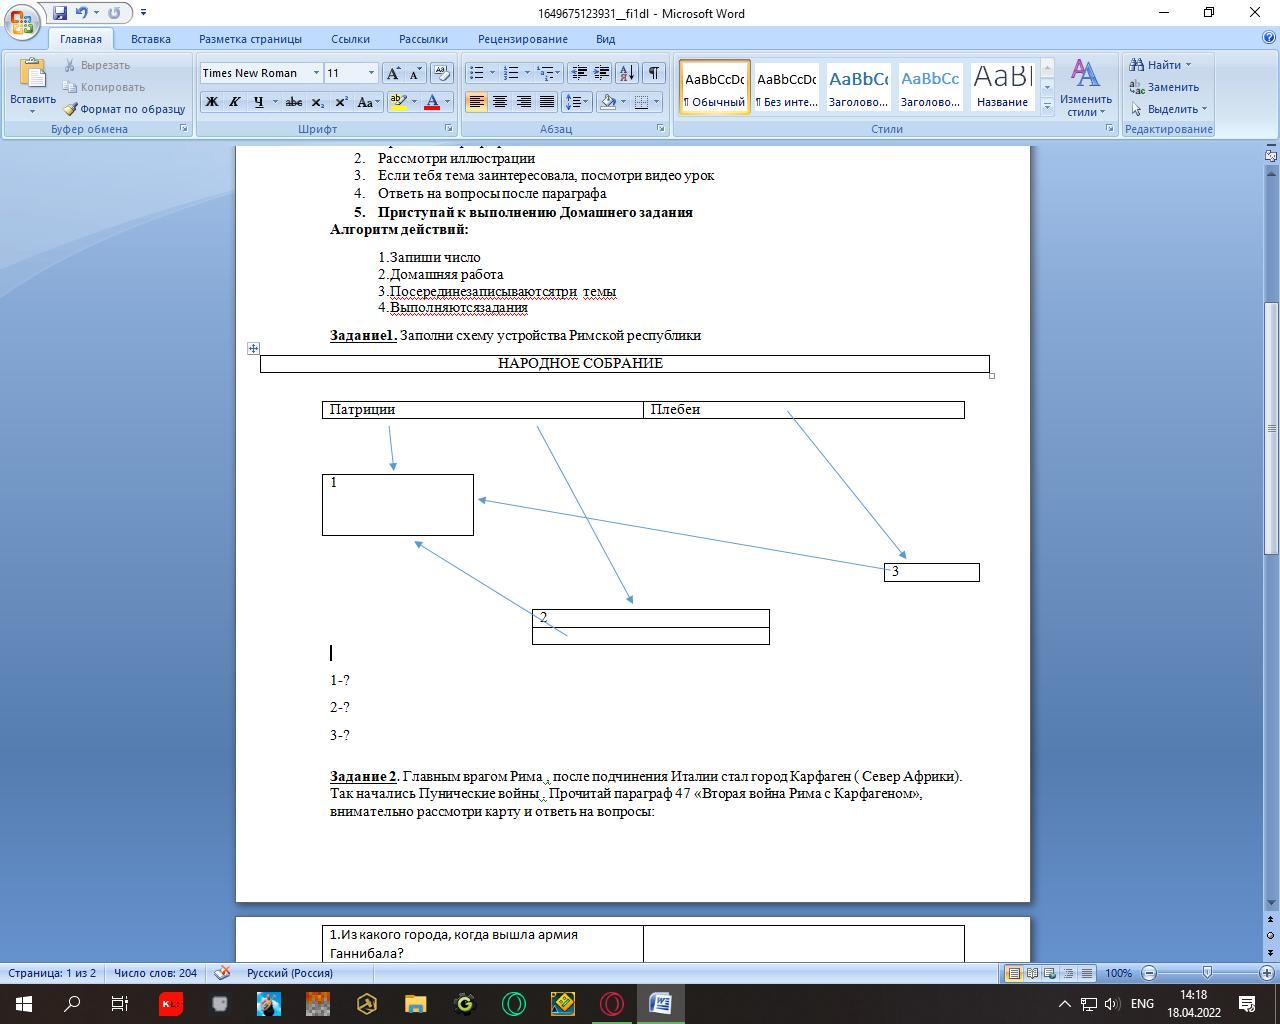The image size is (1280, 1024).
Task: Click the Найти button
Action: pyautogui.click(x=1161, y=65)
